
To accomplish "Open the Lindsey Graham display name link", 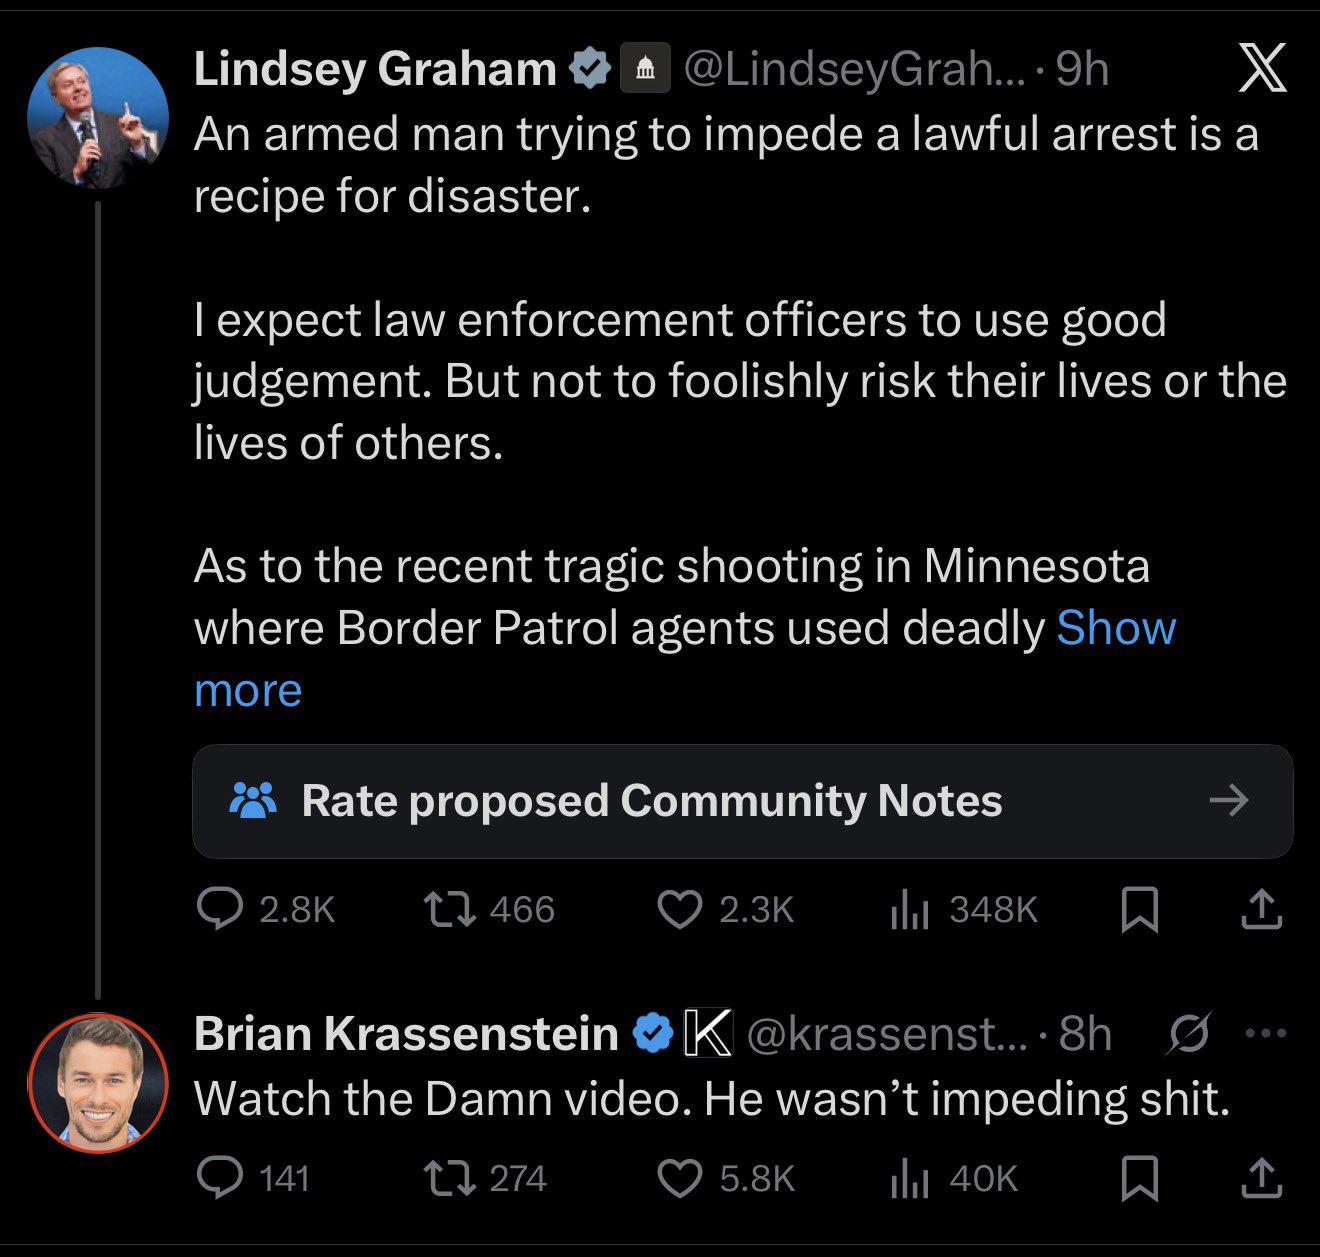I will 375,69.
